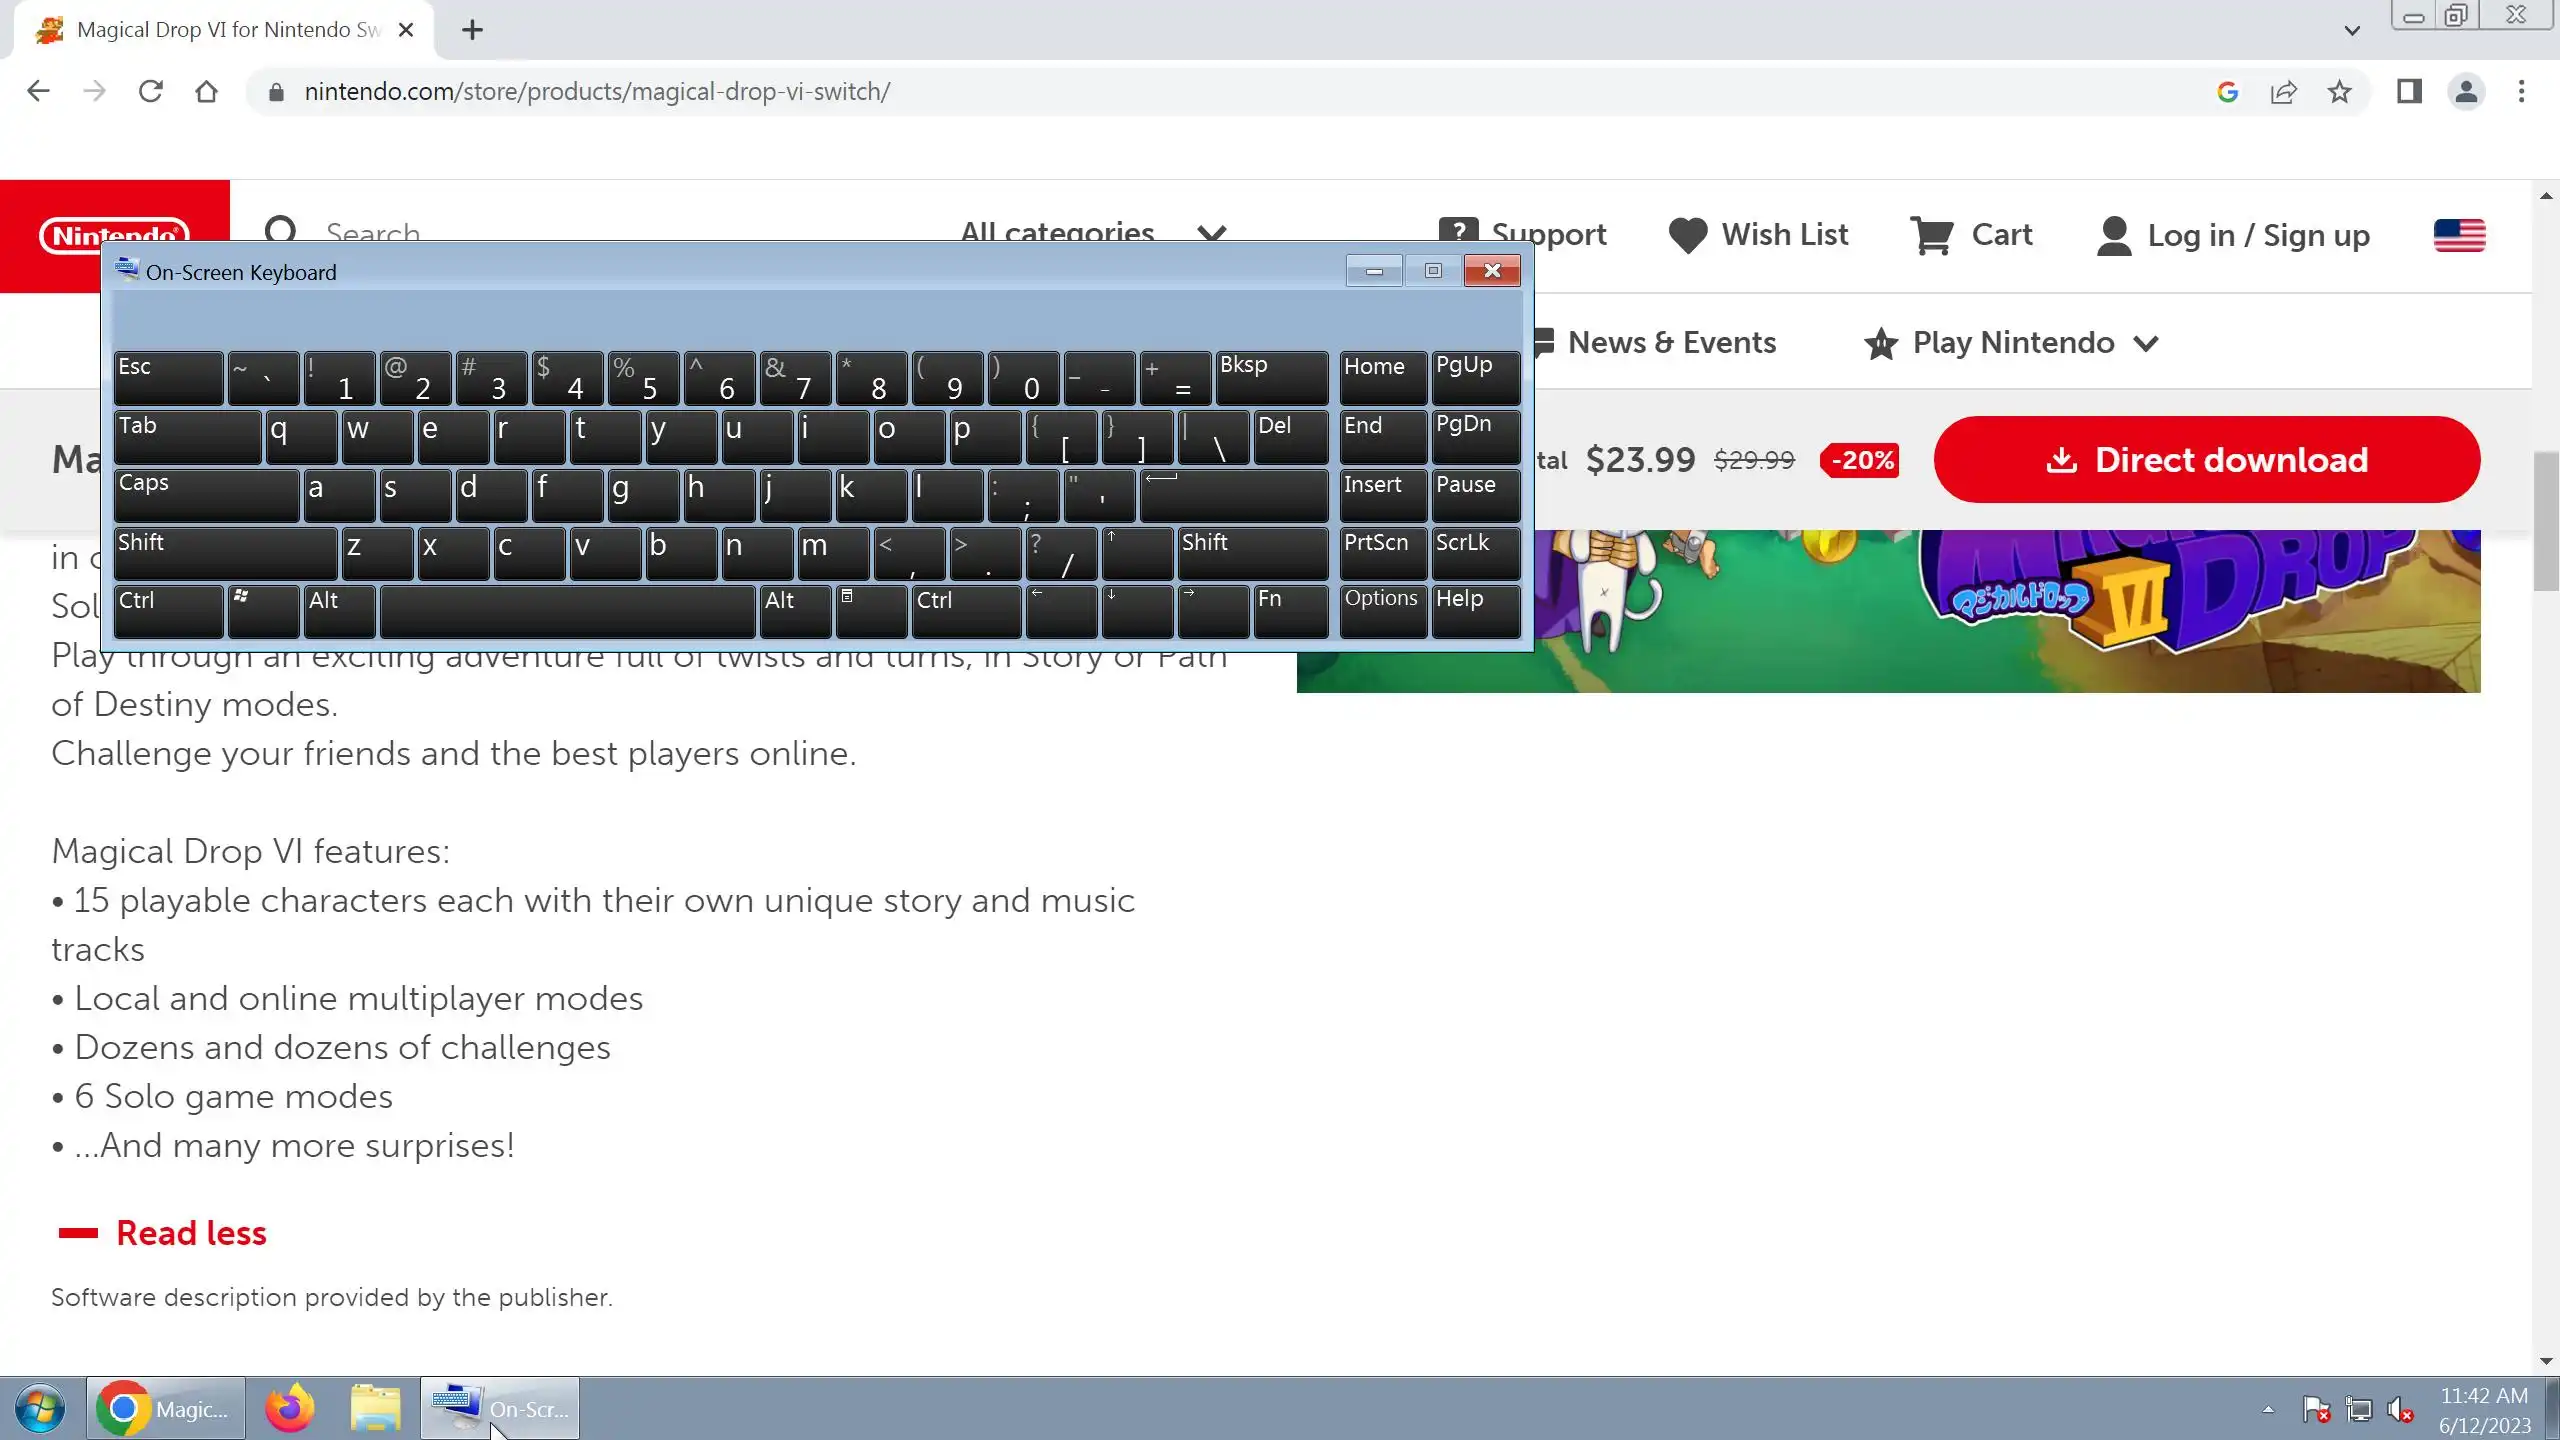
Task: Open Chrome side panel icon
Action: (2408, 92)
